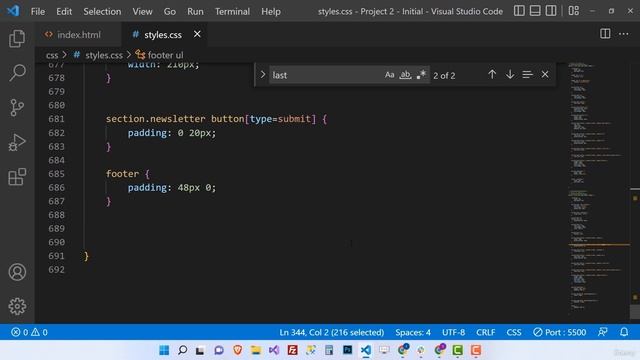Expand the css folder breadcrumb
Image resolution: width=640 pixels, height=360 pixels.
pyautogui.click(x=52, y=55)
